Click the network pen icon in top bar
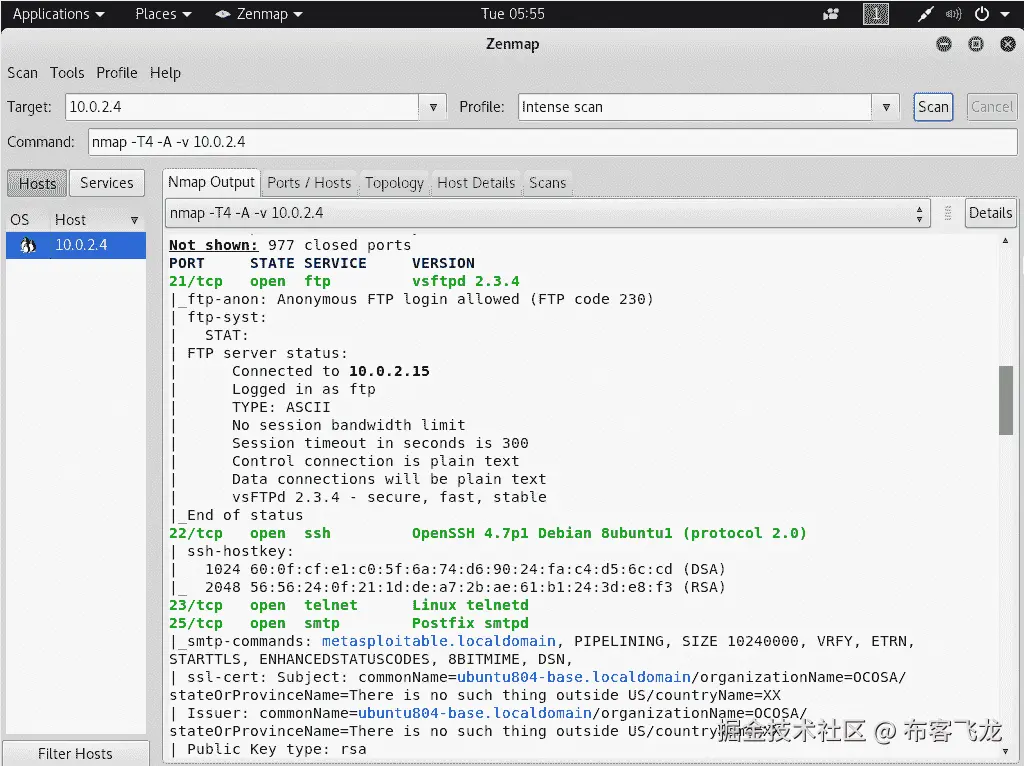 coord(925,14)
